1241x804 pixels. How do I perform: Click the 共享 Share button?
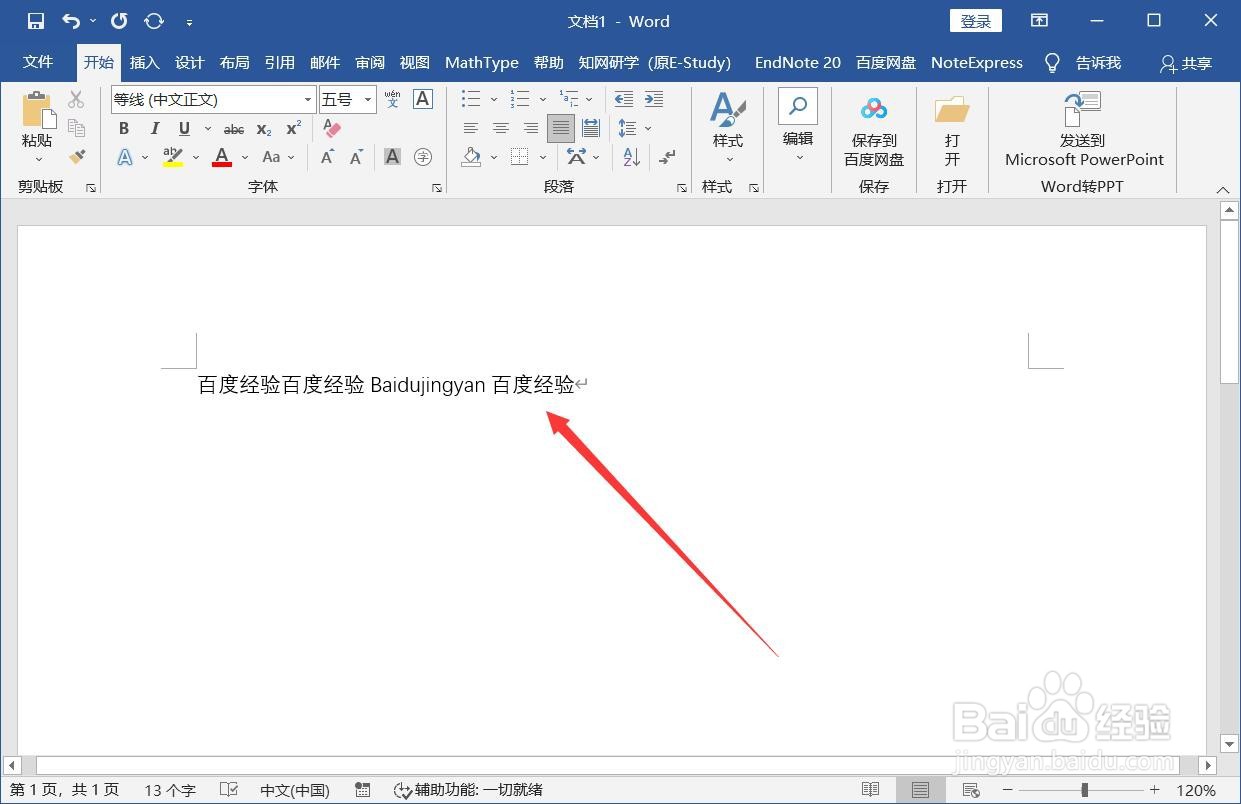click(1186, 63)
